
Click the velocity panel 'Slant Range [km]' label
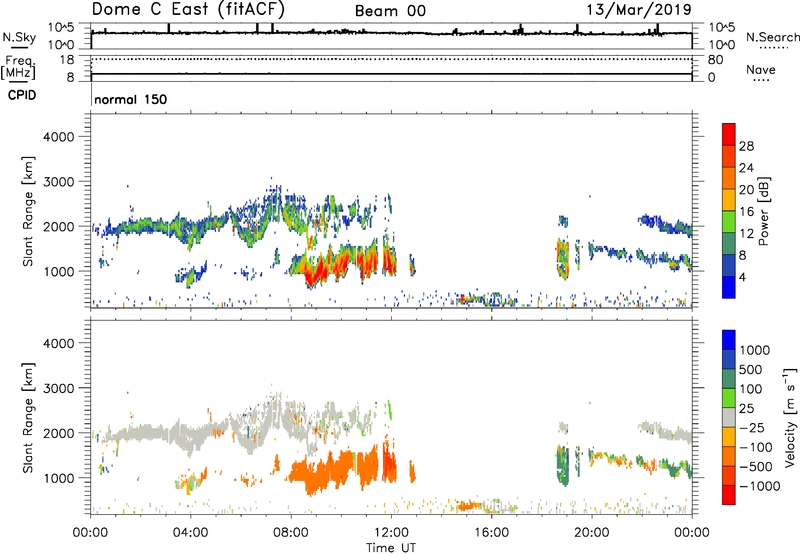[28, 417]
